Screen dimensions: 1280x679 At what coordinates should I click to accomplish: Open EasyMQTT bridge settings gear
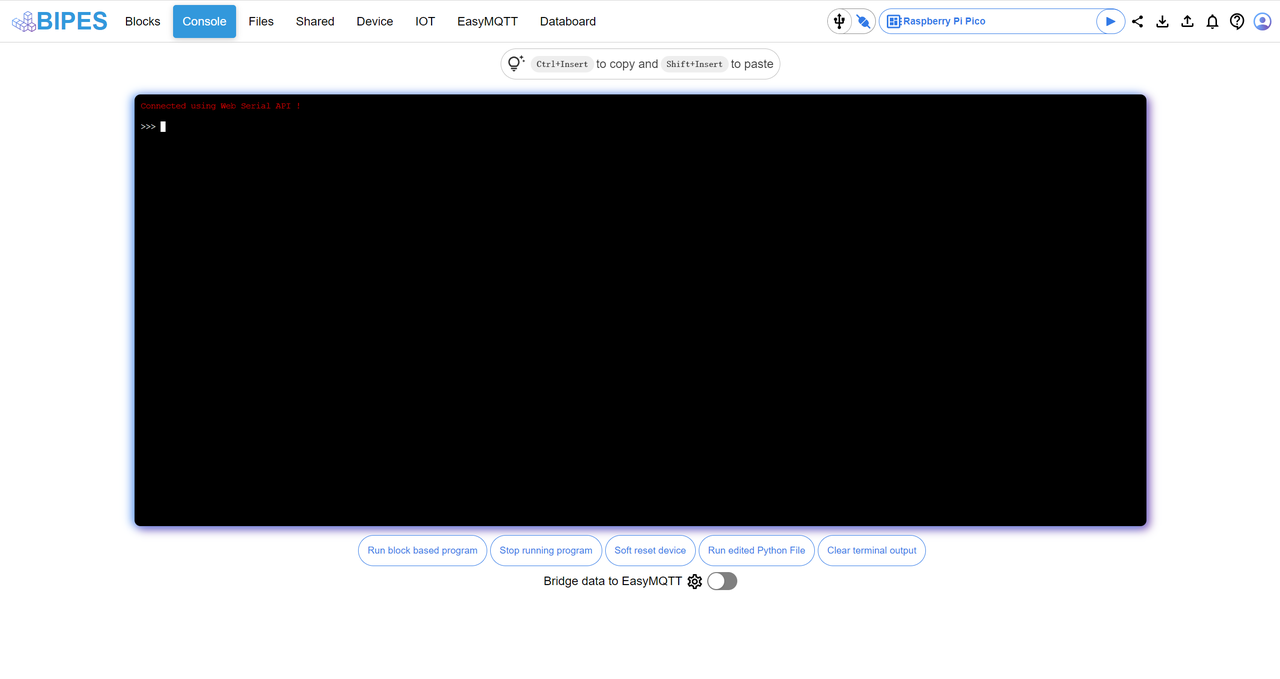point(695,581)
